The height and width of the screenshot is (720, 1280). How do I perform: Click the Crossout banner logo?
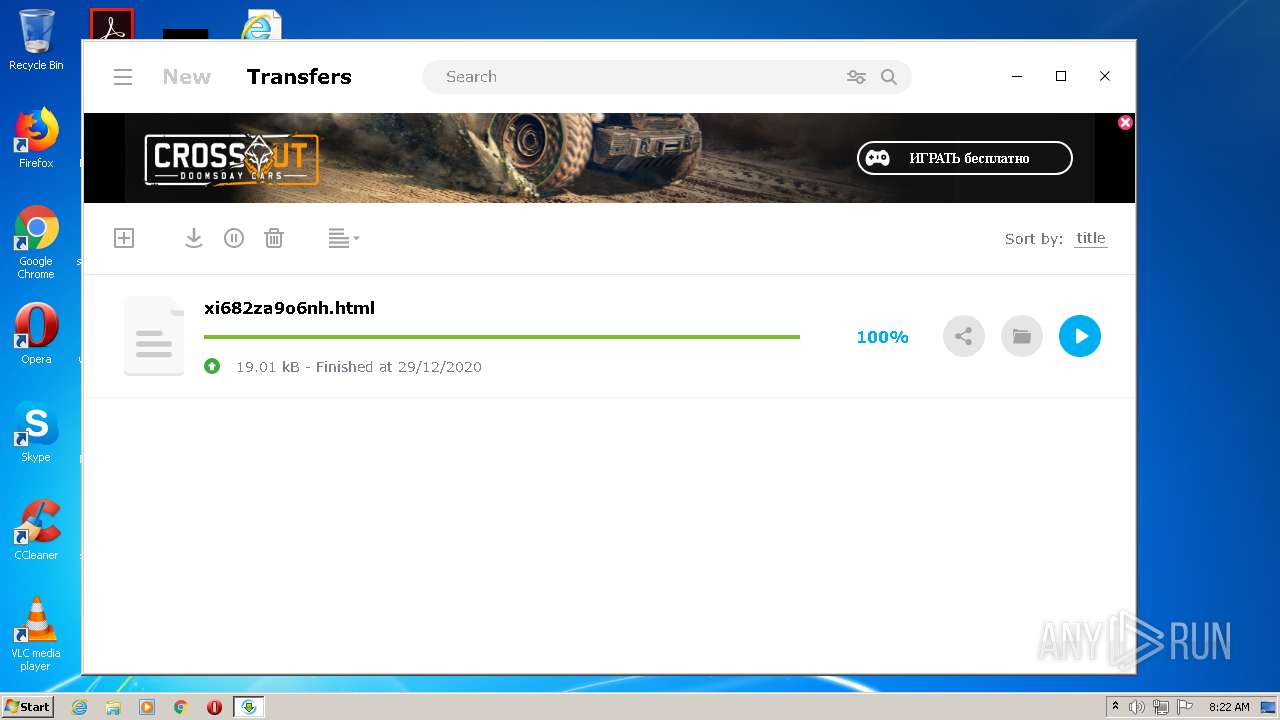(x=232, y=160)
